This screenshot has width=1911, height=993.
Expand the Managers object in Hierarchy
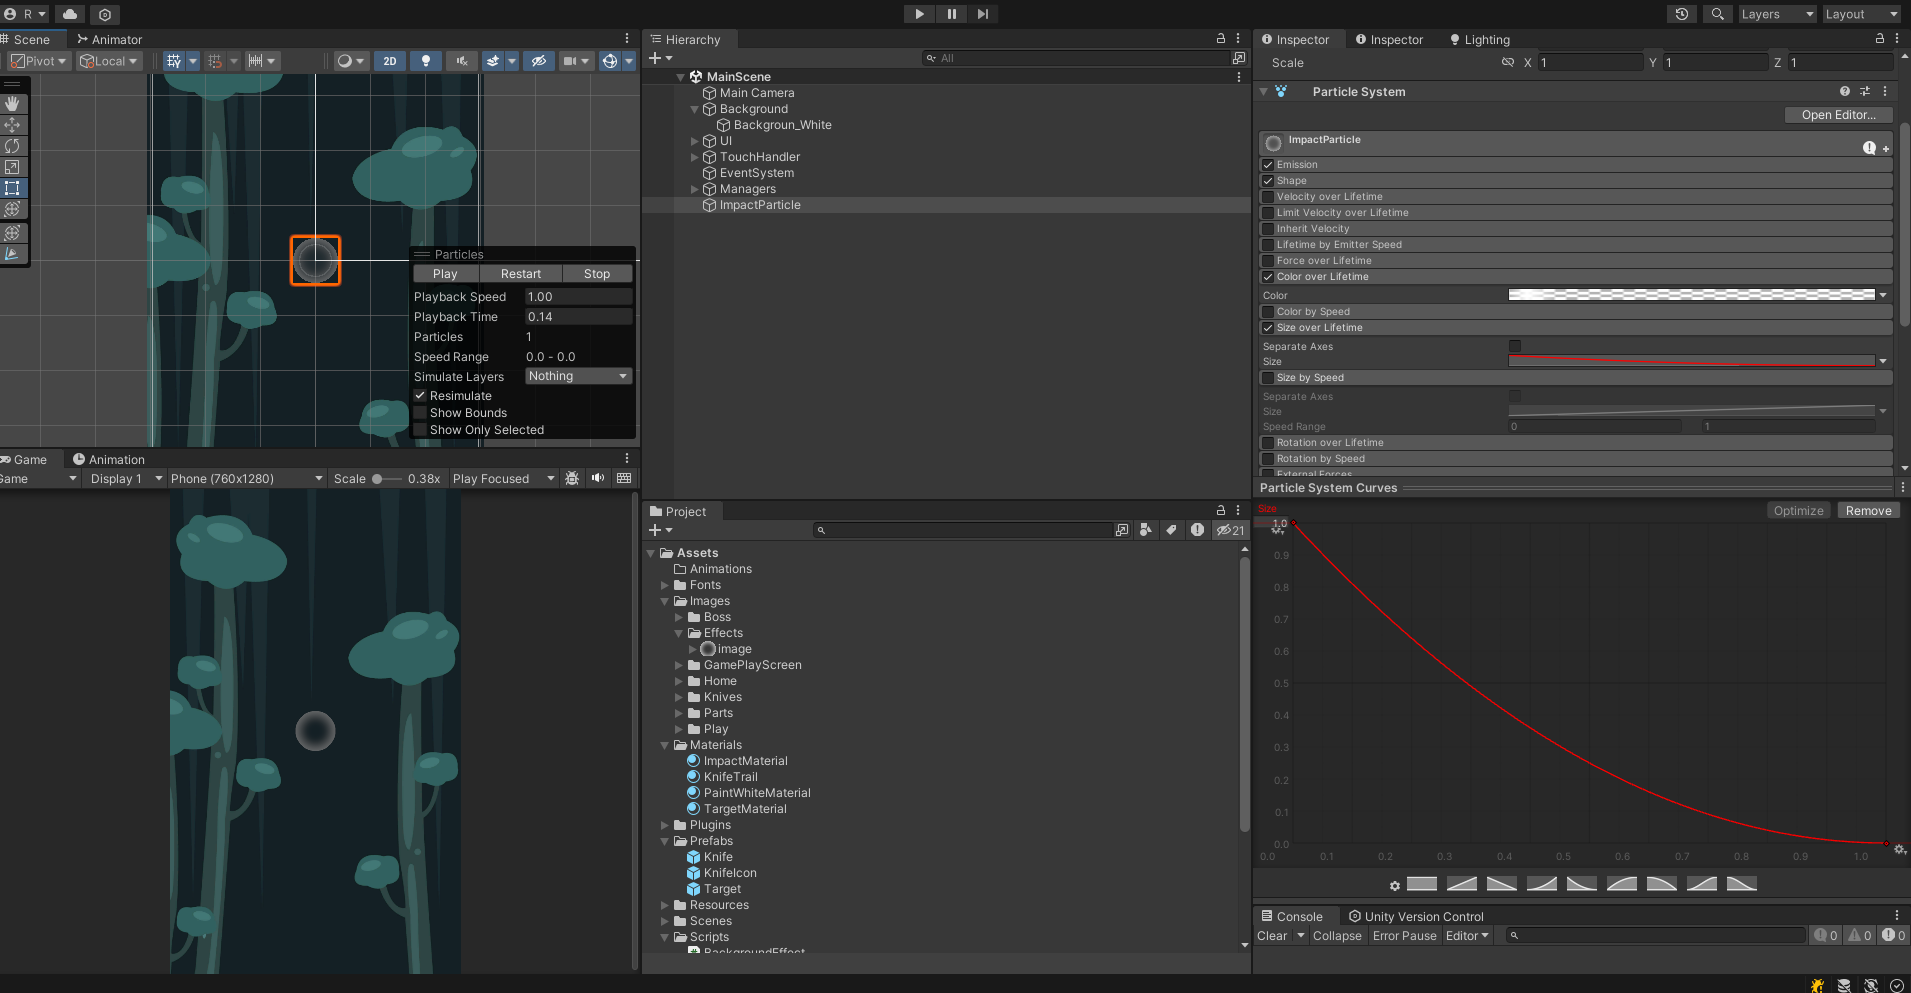coord(695,189)
